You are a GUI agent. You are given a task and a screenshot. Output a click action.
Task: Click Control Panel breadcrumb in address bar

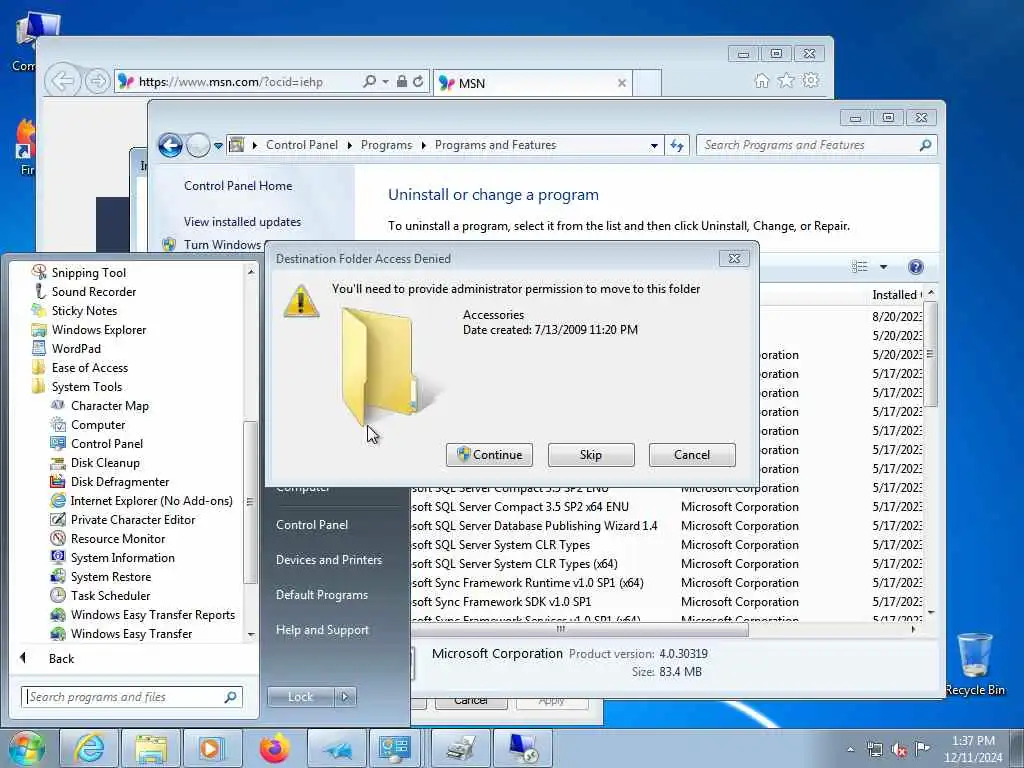click(302, 145)
